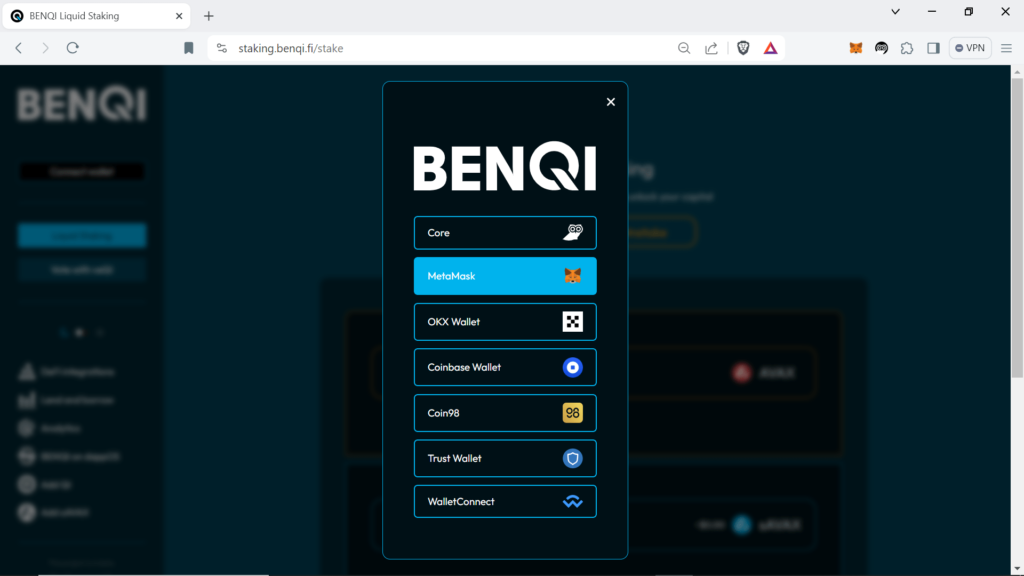Choose Trust Wallet to connect
The width and height of the screenshot is (1024, 576).
click(505, 458)
